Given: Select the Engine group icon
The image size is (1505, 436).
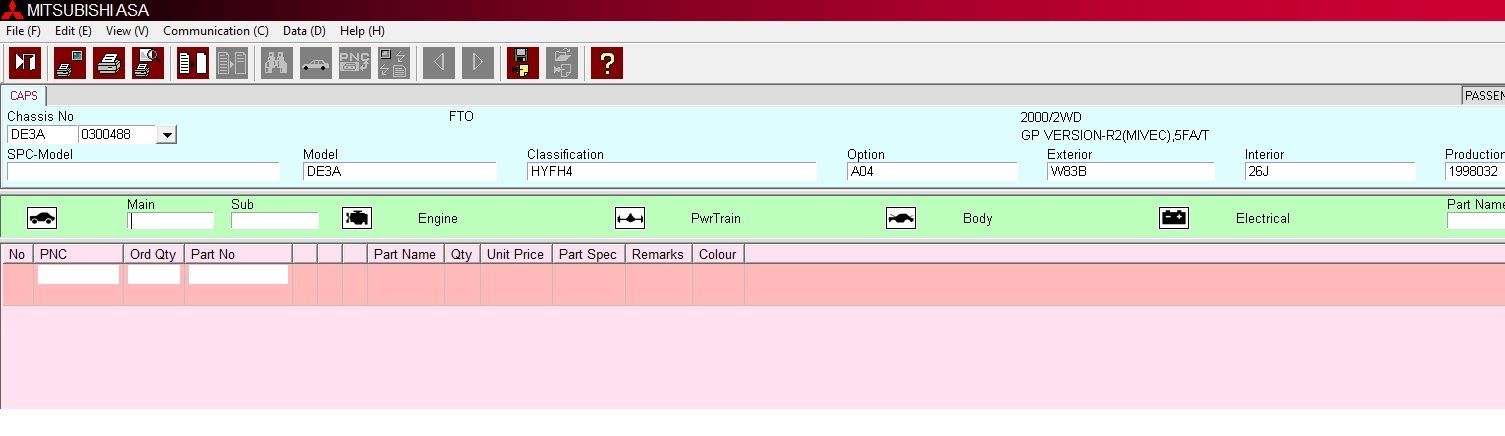Looking at the screenshot, I should click(357, 218).
